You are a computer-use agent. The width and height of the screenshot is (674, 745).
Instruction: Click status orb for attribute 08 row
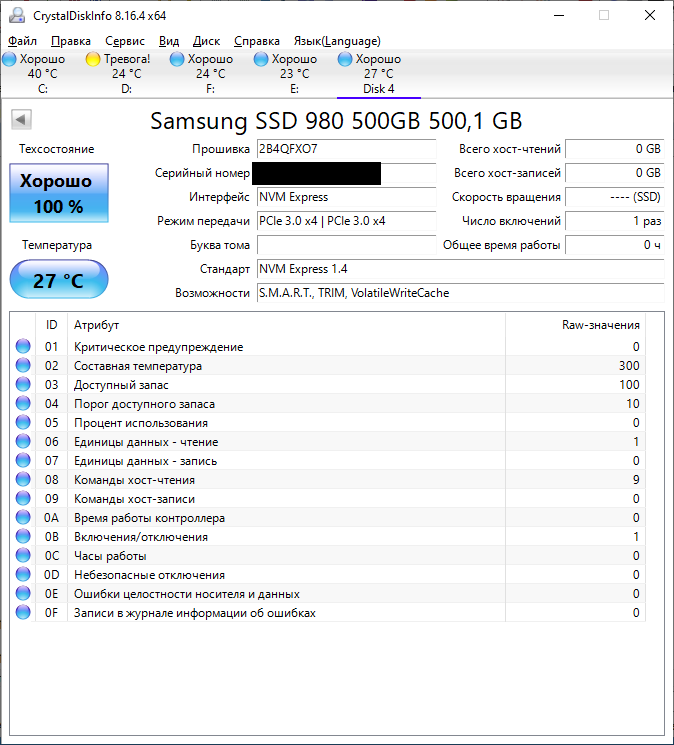pos(23,479)
